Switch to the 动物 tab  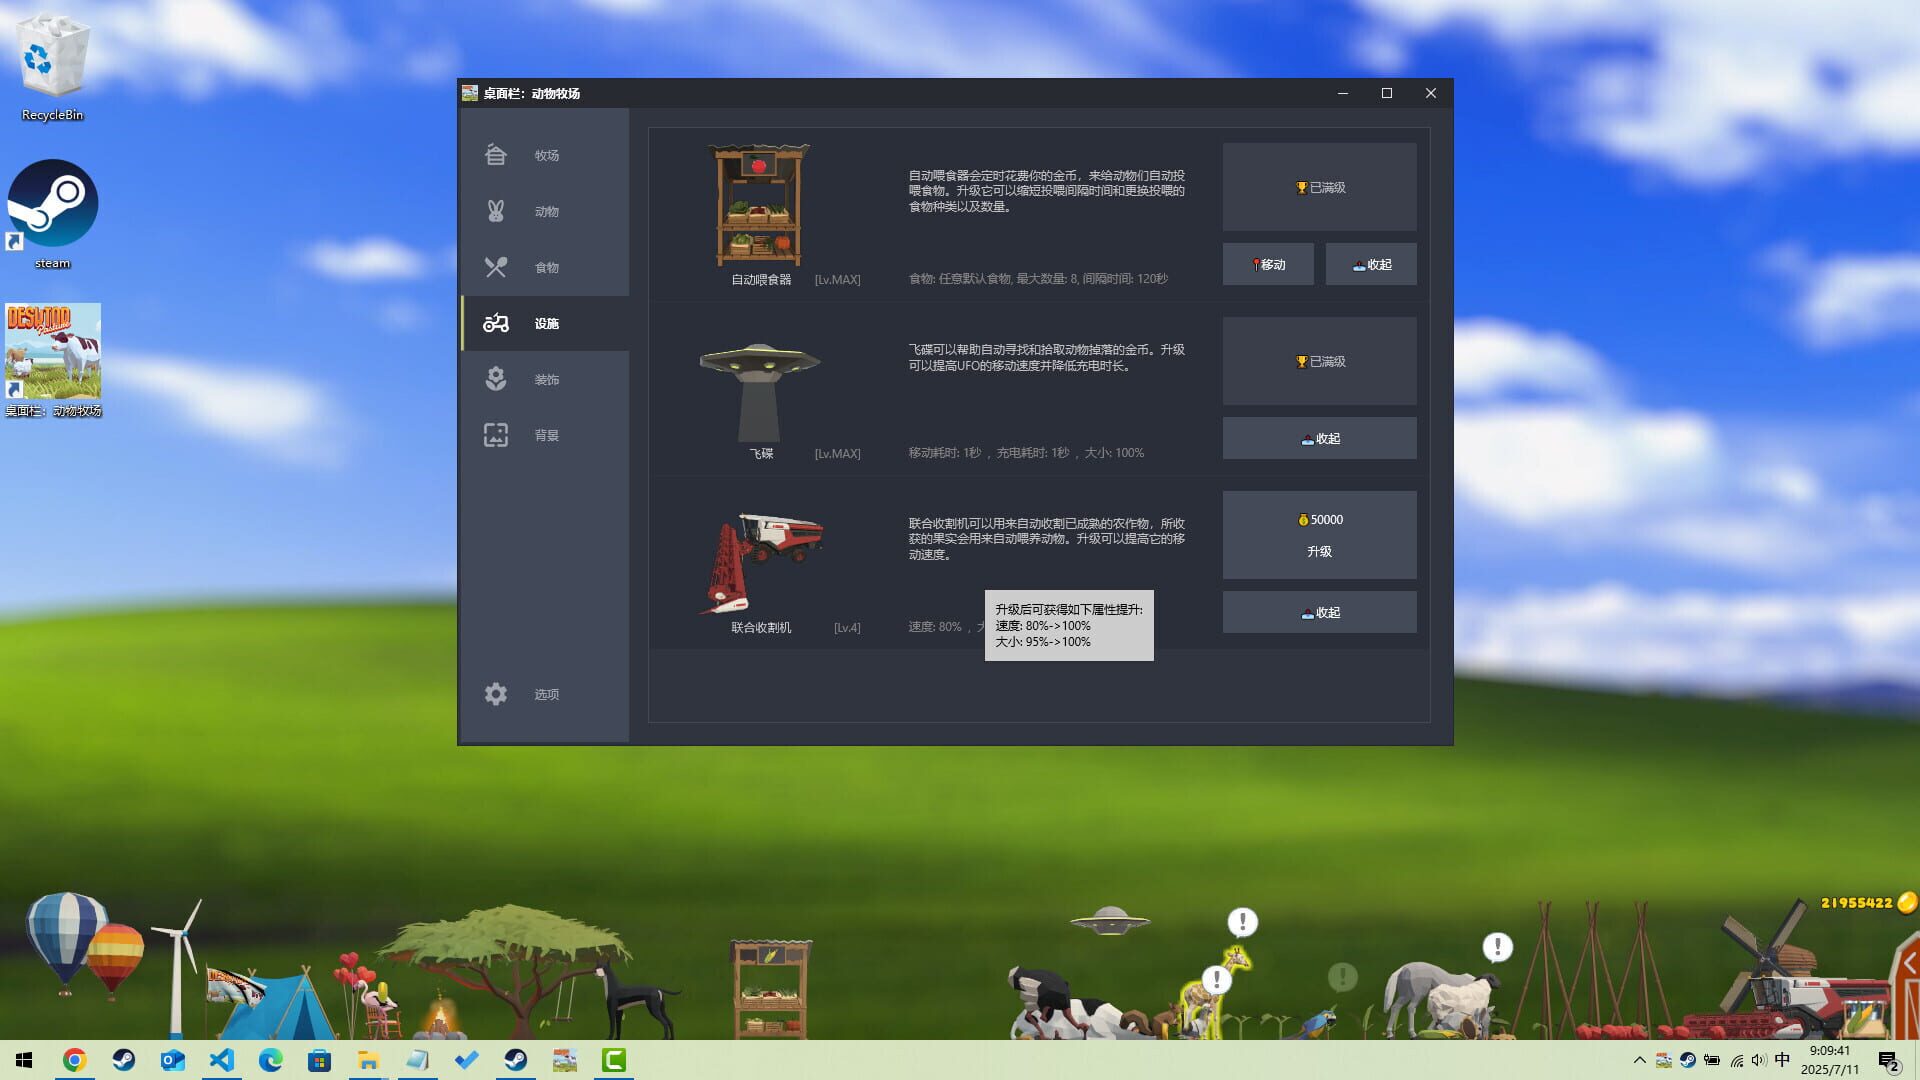point(495,211)
